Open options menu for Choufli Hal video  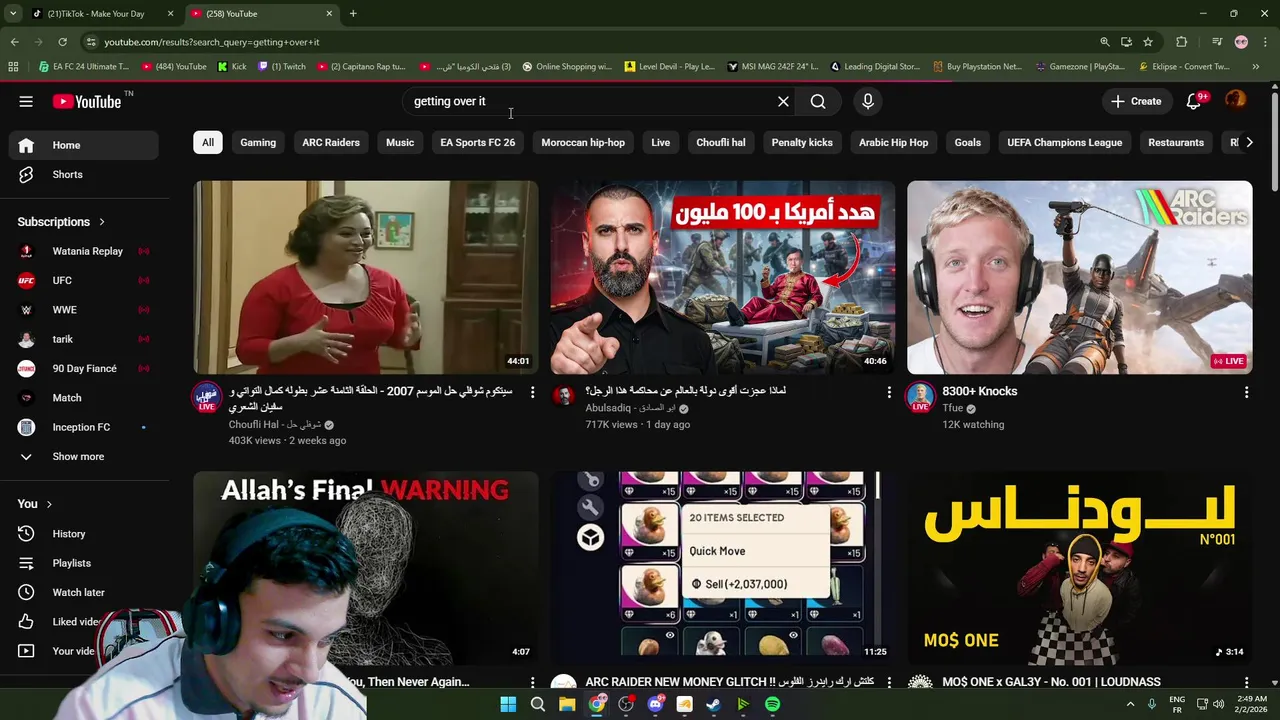pyautogui.click(x=532, y=393)
